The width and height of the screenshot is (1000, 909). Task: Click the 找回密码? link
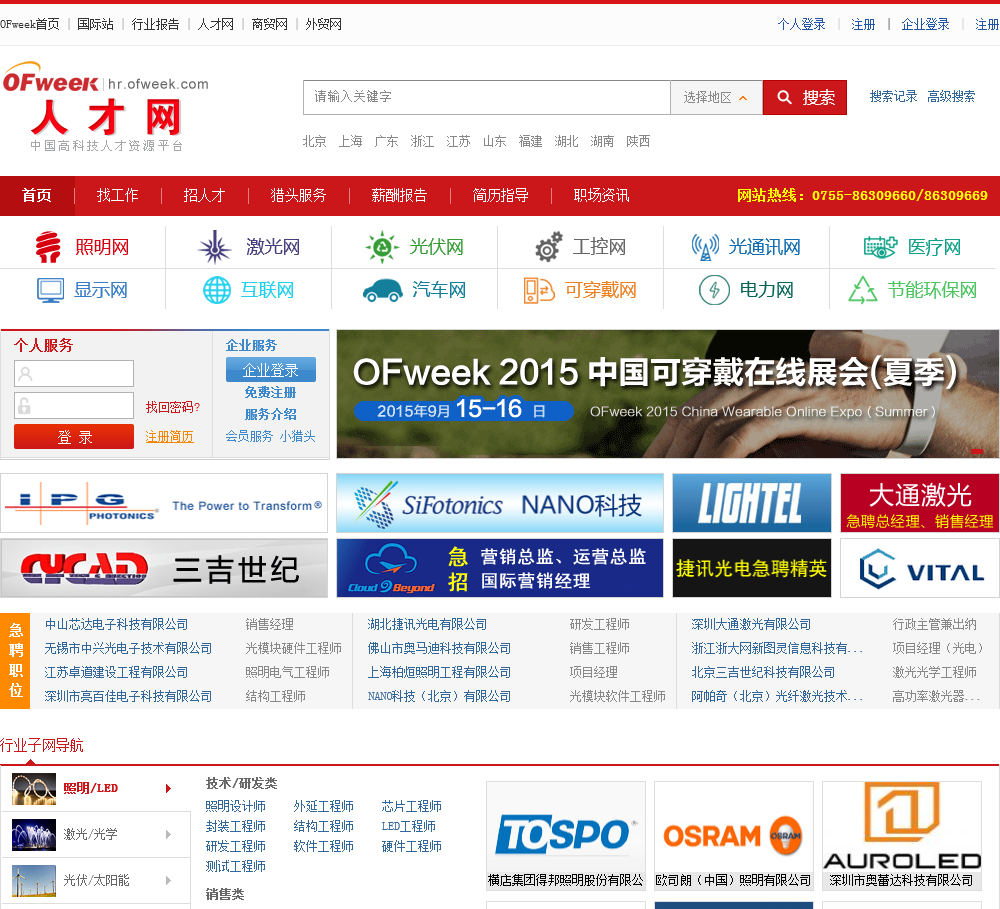(173, 407)
